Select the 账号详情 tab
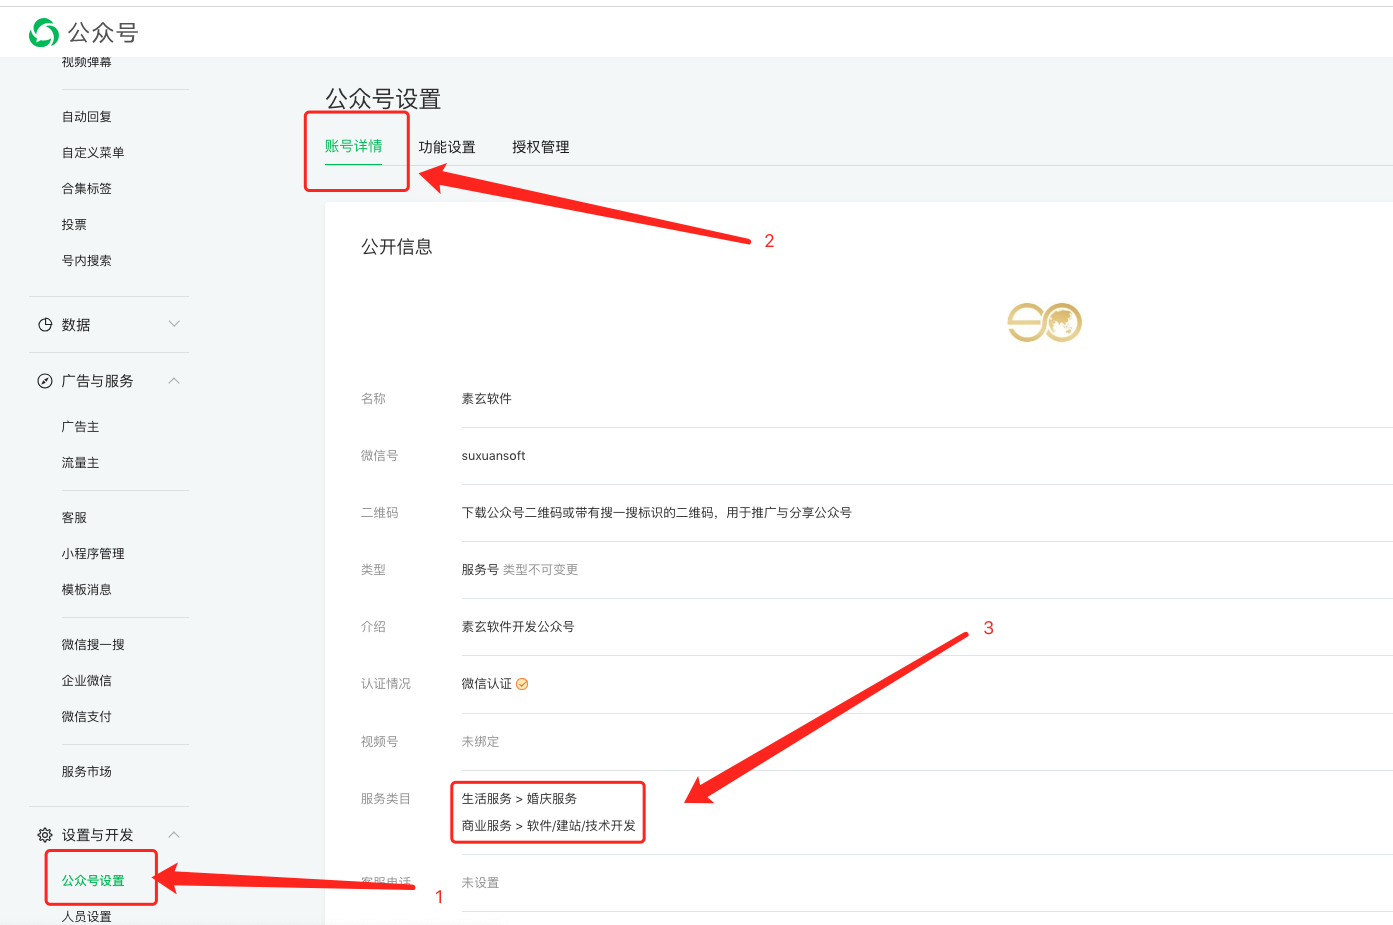The height and width of the screenshot is (925, 1393). point(353,146)
